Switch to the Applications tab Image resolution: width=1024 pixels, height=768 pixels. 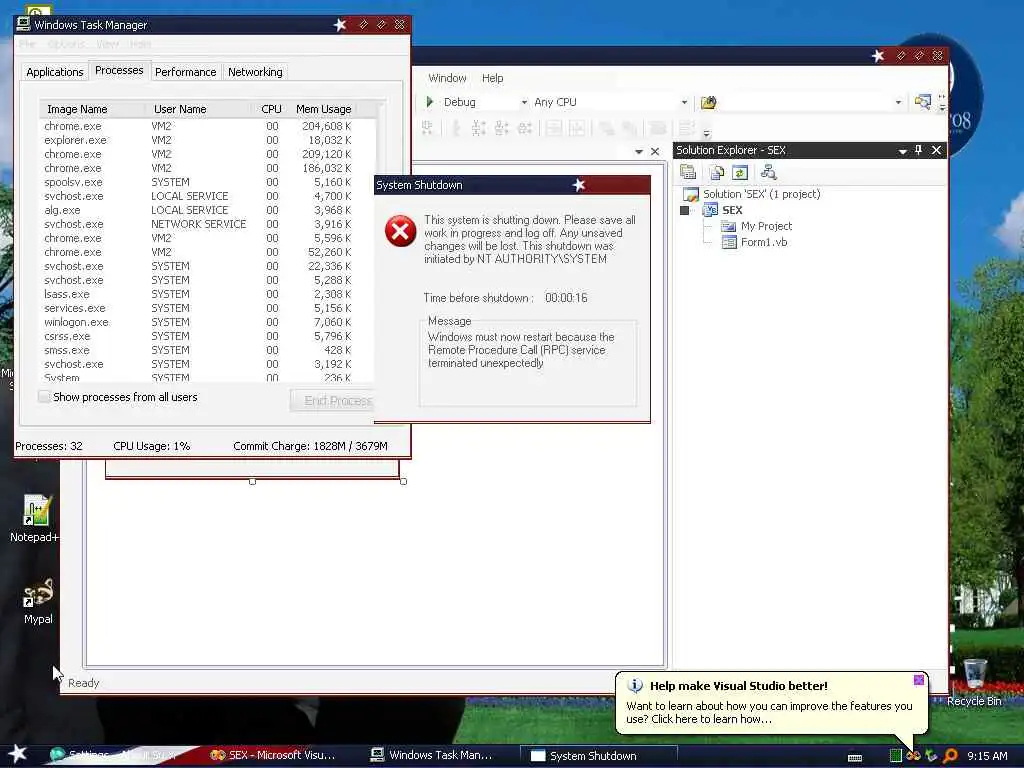[55, 72]
